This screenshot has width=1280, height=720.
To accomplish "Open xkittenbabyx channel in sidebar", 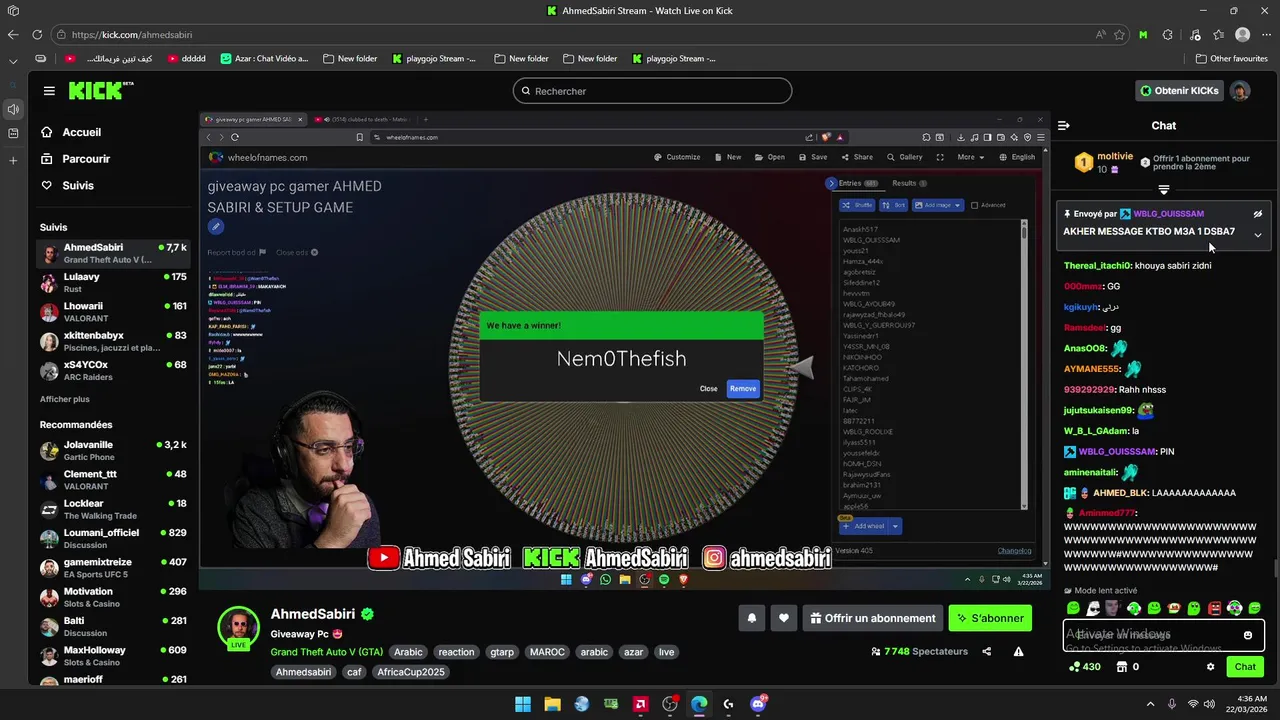I will 113,341.
